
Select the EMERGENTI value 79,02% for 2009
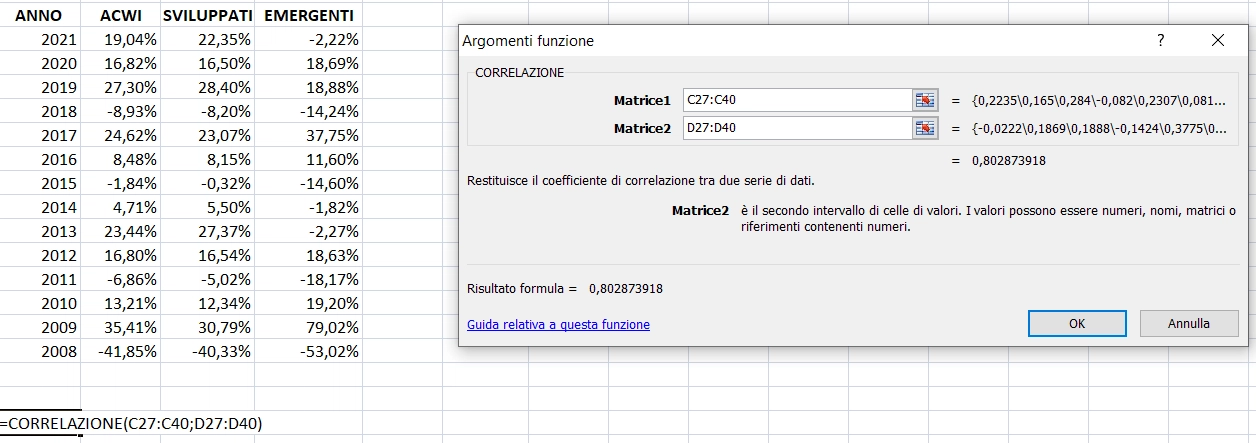click(x=308, y=327)
